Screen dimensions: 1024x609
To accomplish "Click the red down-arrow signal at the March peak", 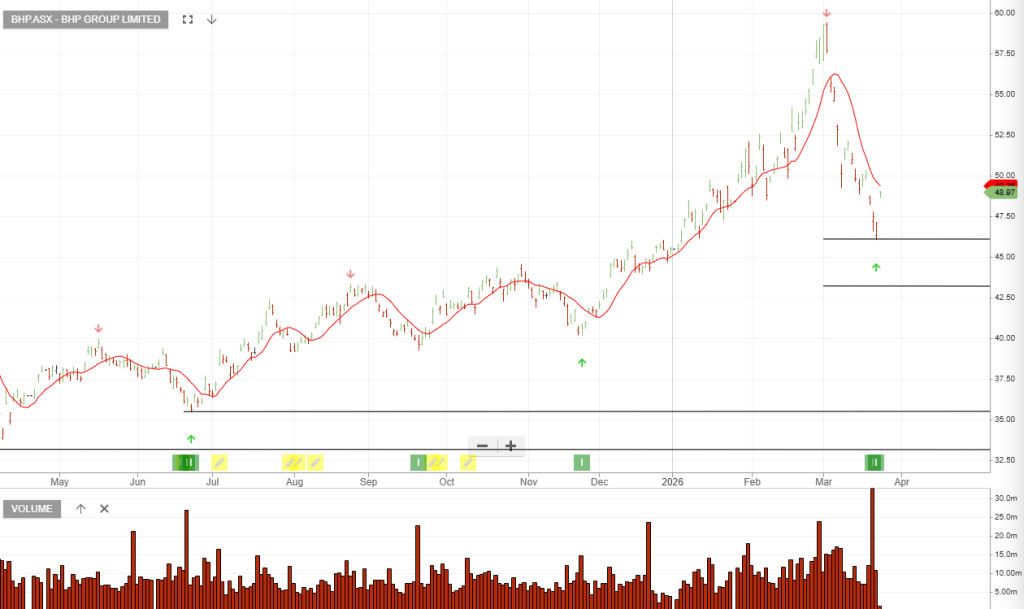I will point(827,13).
